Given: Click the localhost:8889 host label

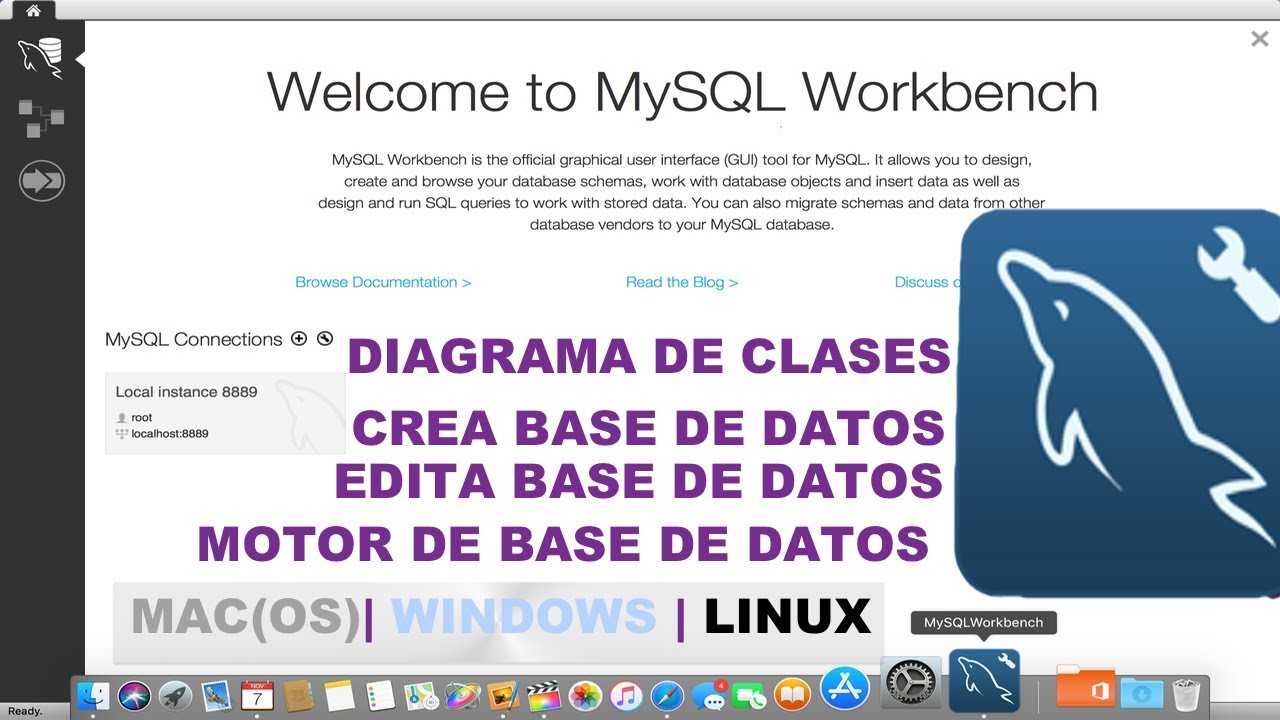Looking at the screenshot, I should click(x=170, y=434).
